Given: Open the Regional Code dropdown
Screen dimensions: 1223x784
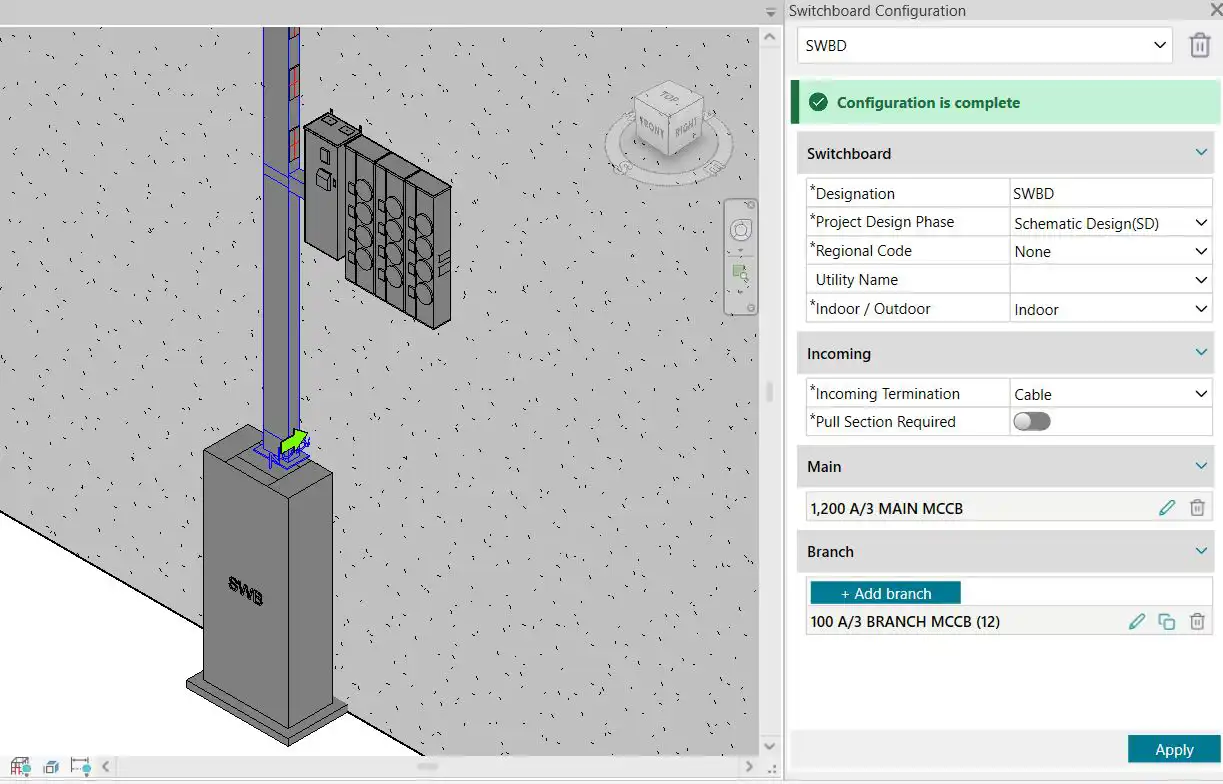Looking at the screenshot, I should pos(1199,251).
